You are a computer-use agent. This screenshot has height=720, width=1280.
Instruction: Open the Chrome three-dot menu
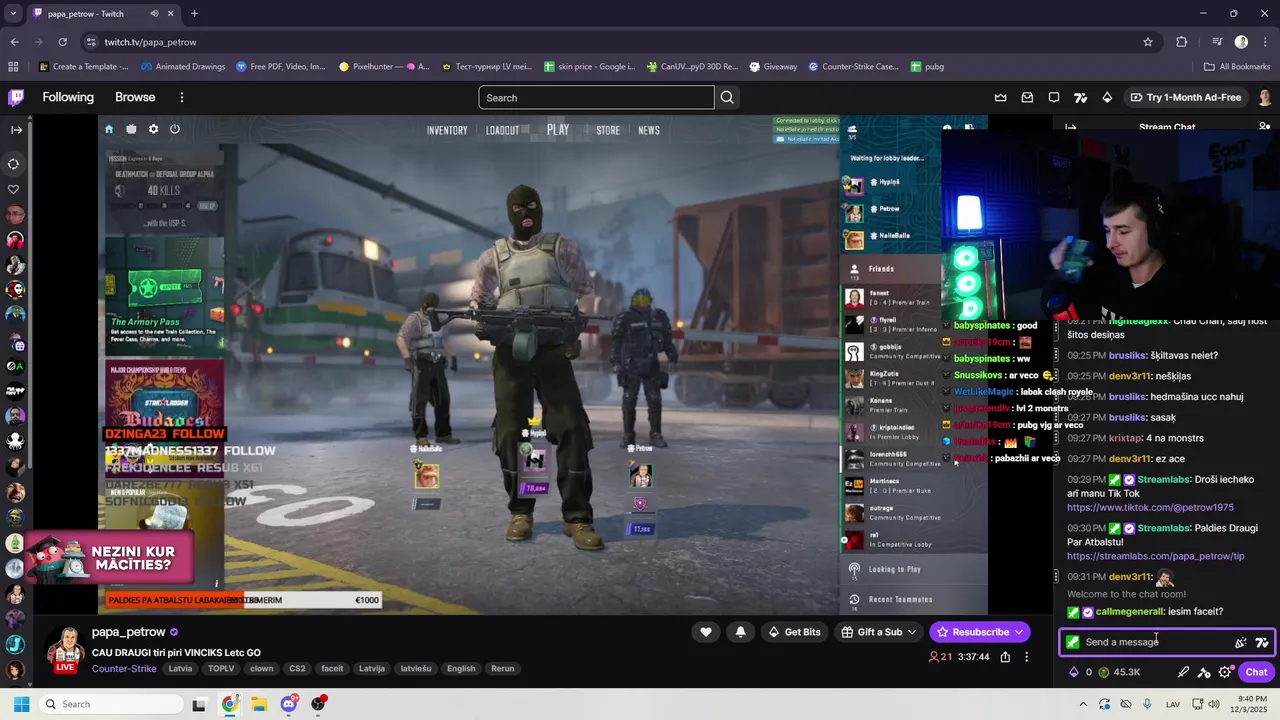pos(1265,42)
